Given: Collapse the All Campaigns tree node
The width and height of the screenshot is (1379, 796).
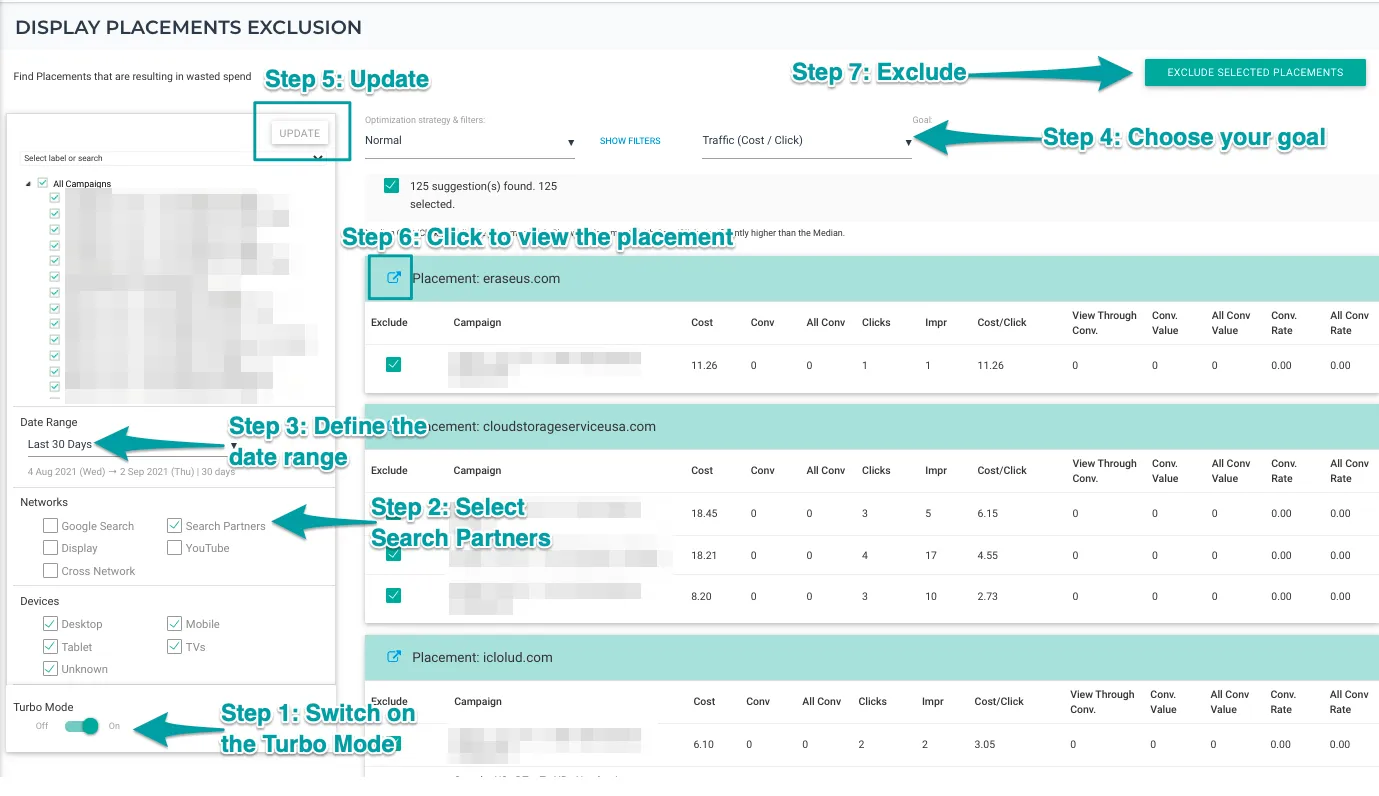Looking at the screenshot, I should tap(28, 184).
